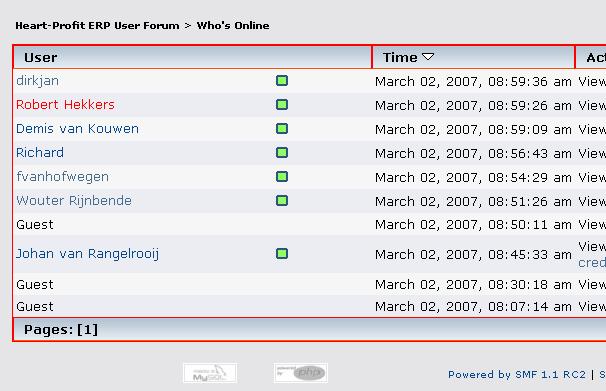Screen dimensions: 606x391
Task: Open the Who's Online breadcrumb link
Action: [x=233, y=26]
